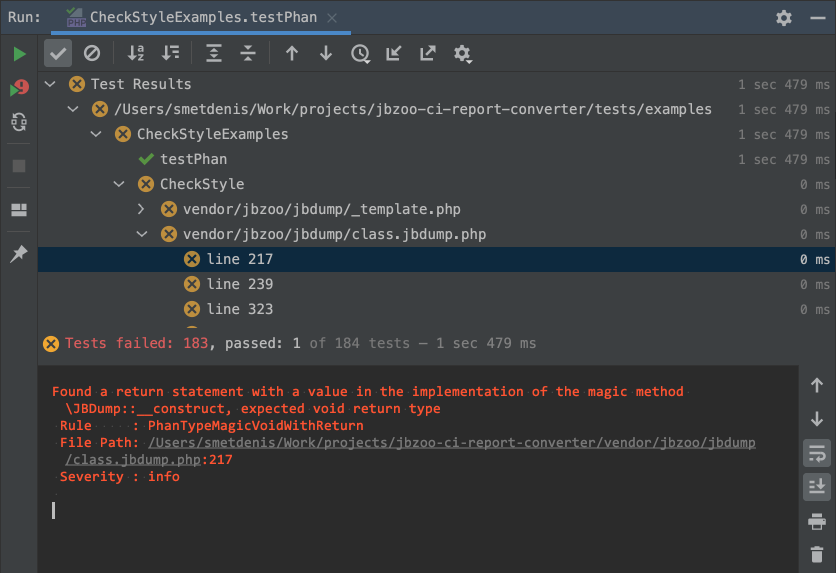Toggle scroll to end of console
The height and width of the screenshot is (573, 836).
817,487
